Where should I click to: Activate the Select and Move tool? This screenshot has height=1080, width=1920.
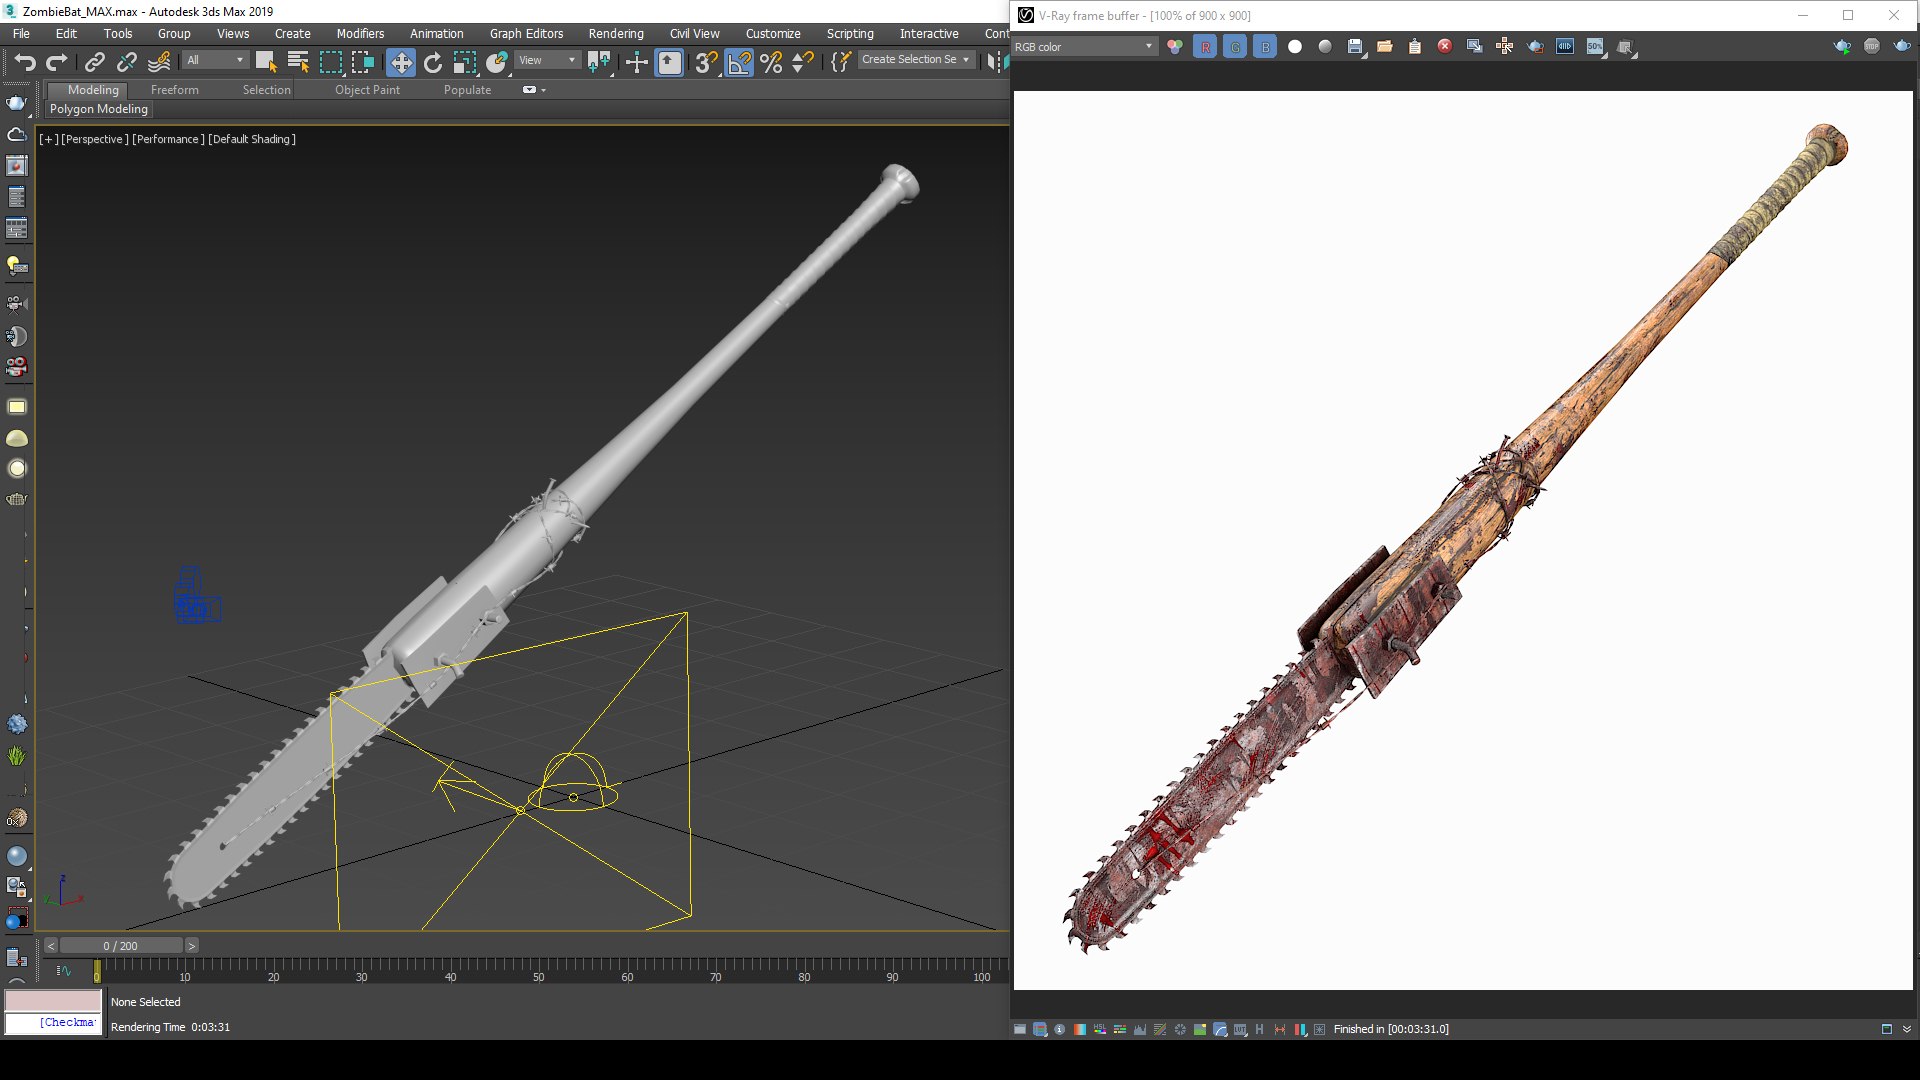(401, 62)
